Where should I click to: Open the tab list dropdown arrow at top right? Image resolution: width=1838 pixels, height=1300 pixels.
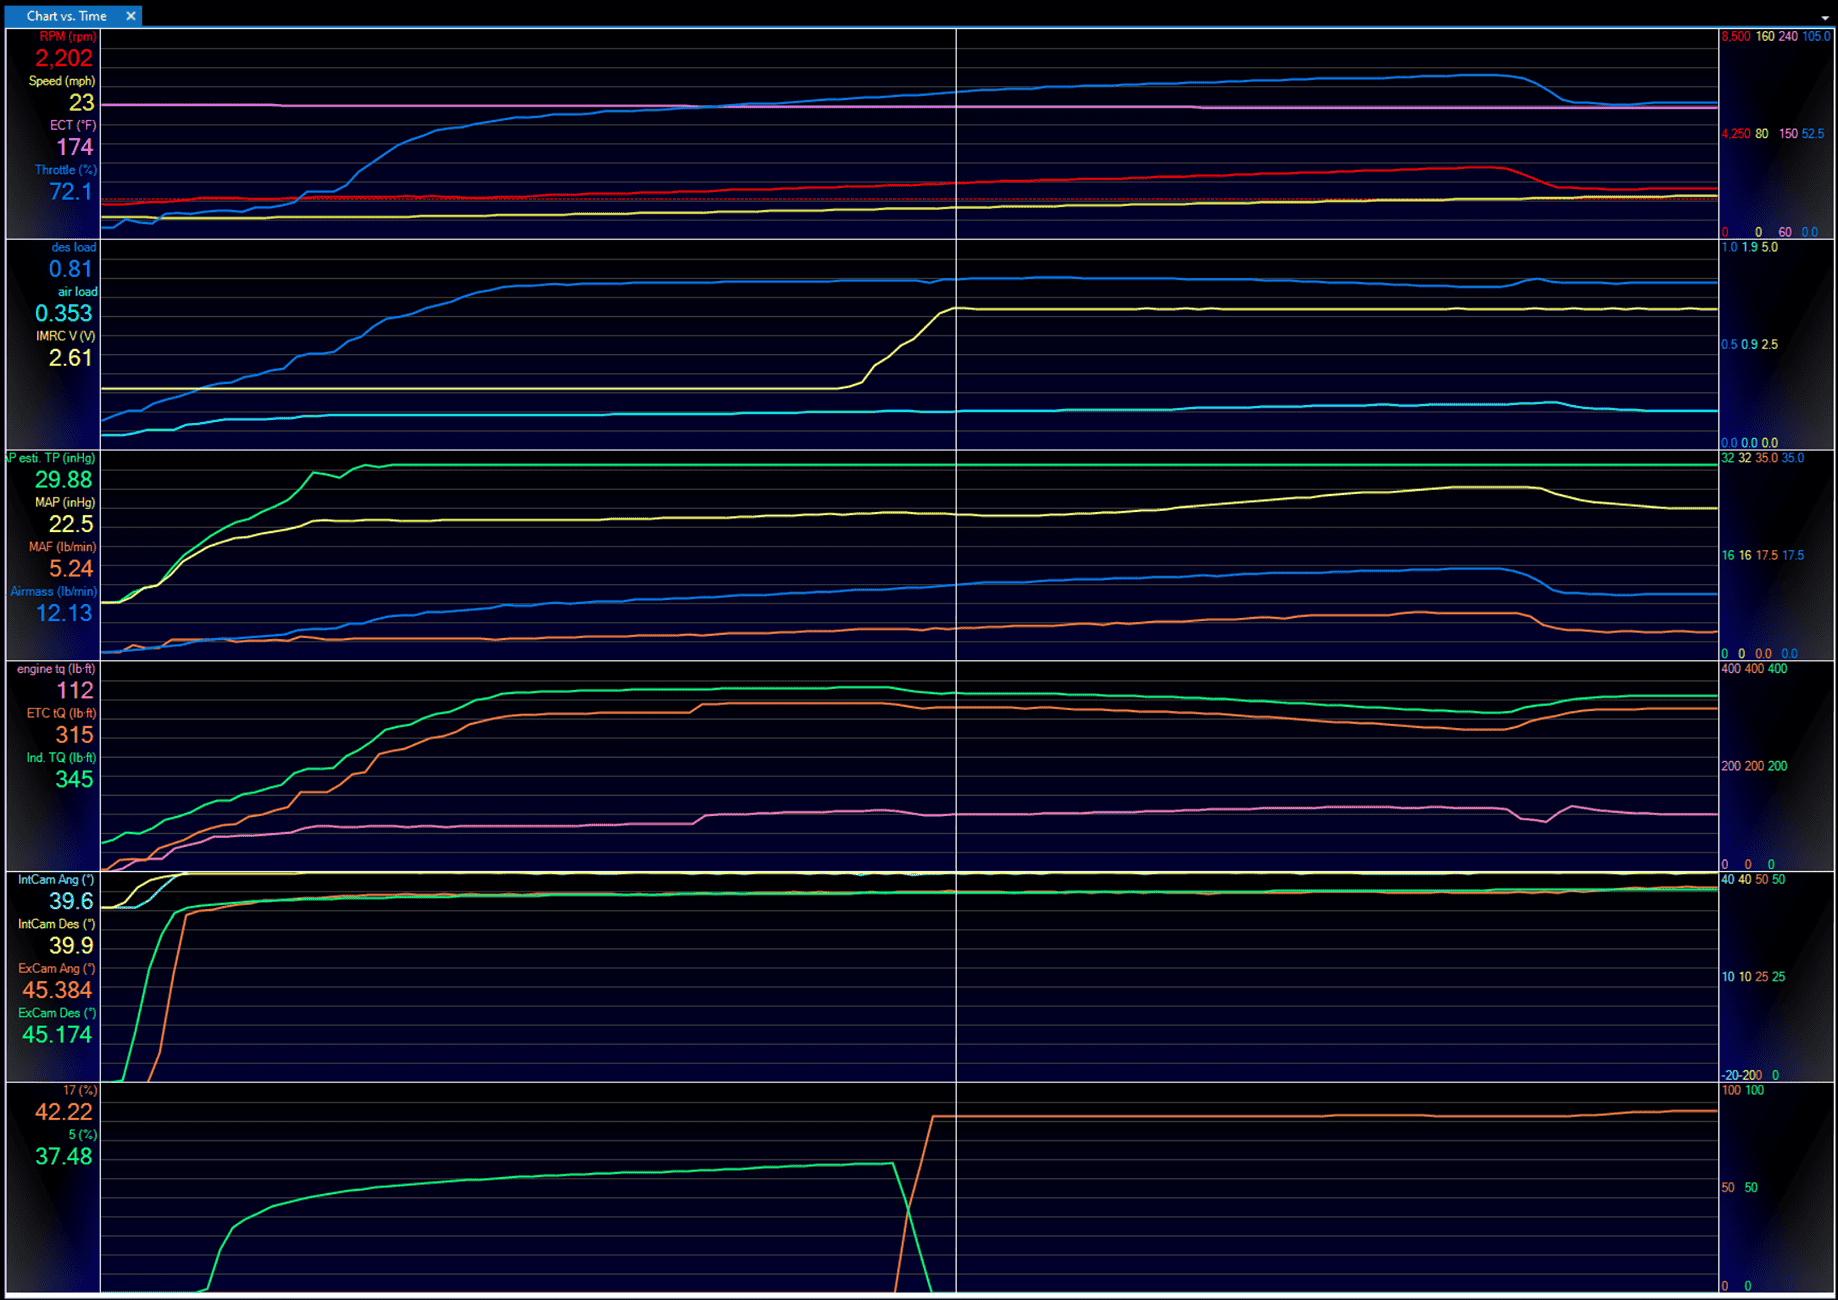[1826, 18]
